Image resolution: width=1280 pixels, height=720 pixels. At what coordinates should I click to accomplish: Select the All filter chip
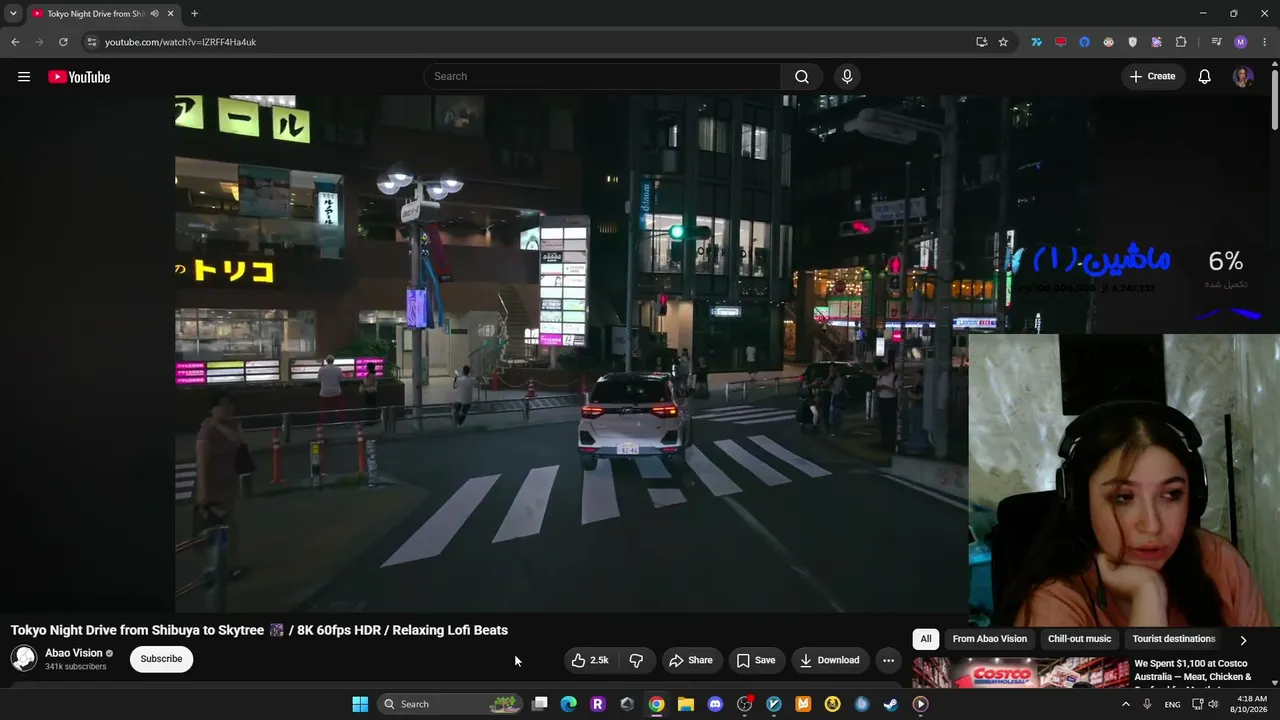926,639
